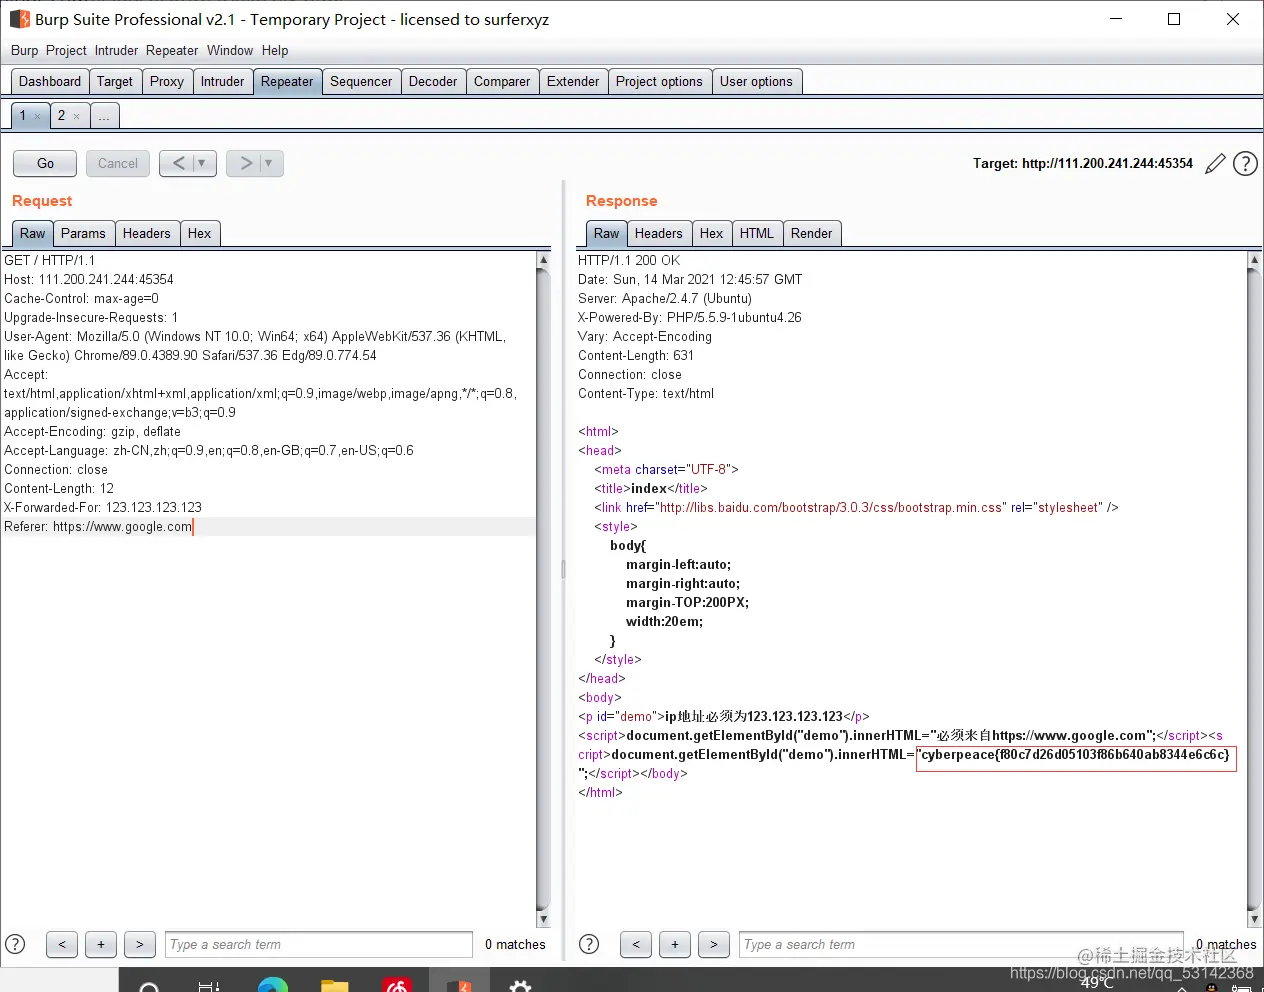Open the Burp menu
1264x992 pixels.
pyautogui.click(x=24, y=50)
